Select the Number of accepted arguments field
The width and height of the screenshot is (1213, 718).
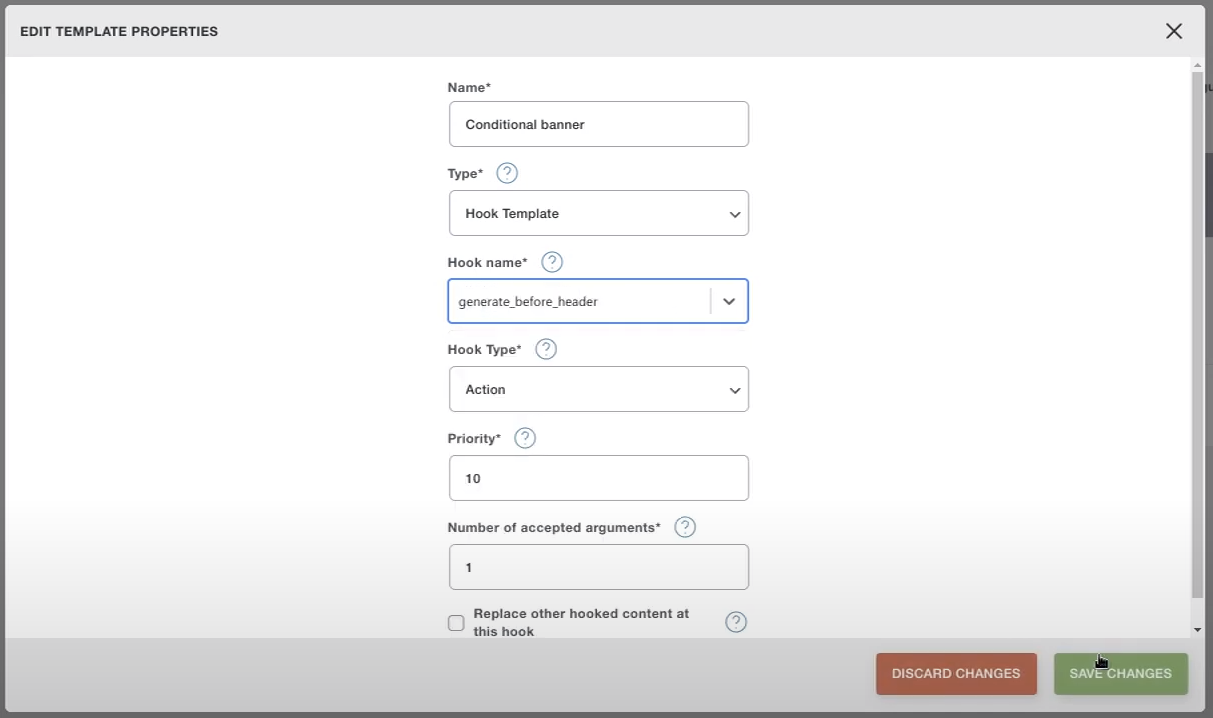pyautogui.click(x=598, y=566)
